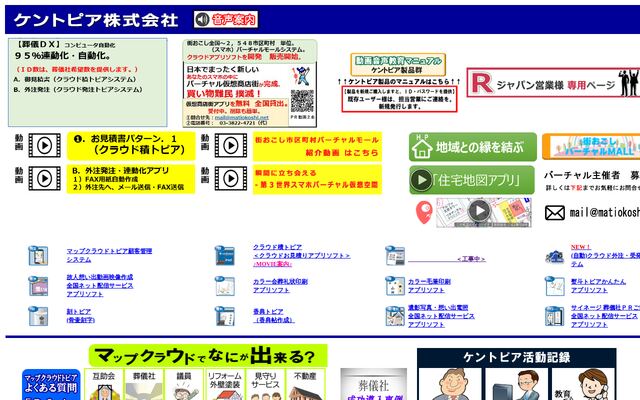The height and width of the screenshot is (400, 640).
Task: Select the 議員 tab
Action: (x=184, y=384)
